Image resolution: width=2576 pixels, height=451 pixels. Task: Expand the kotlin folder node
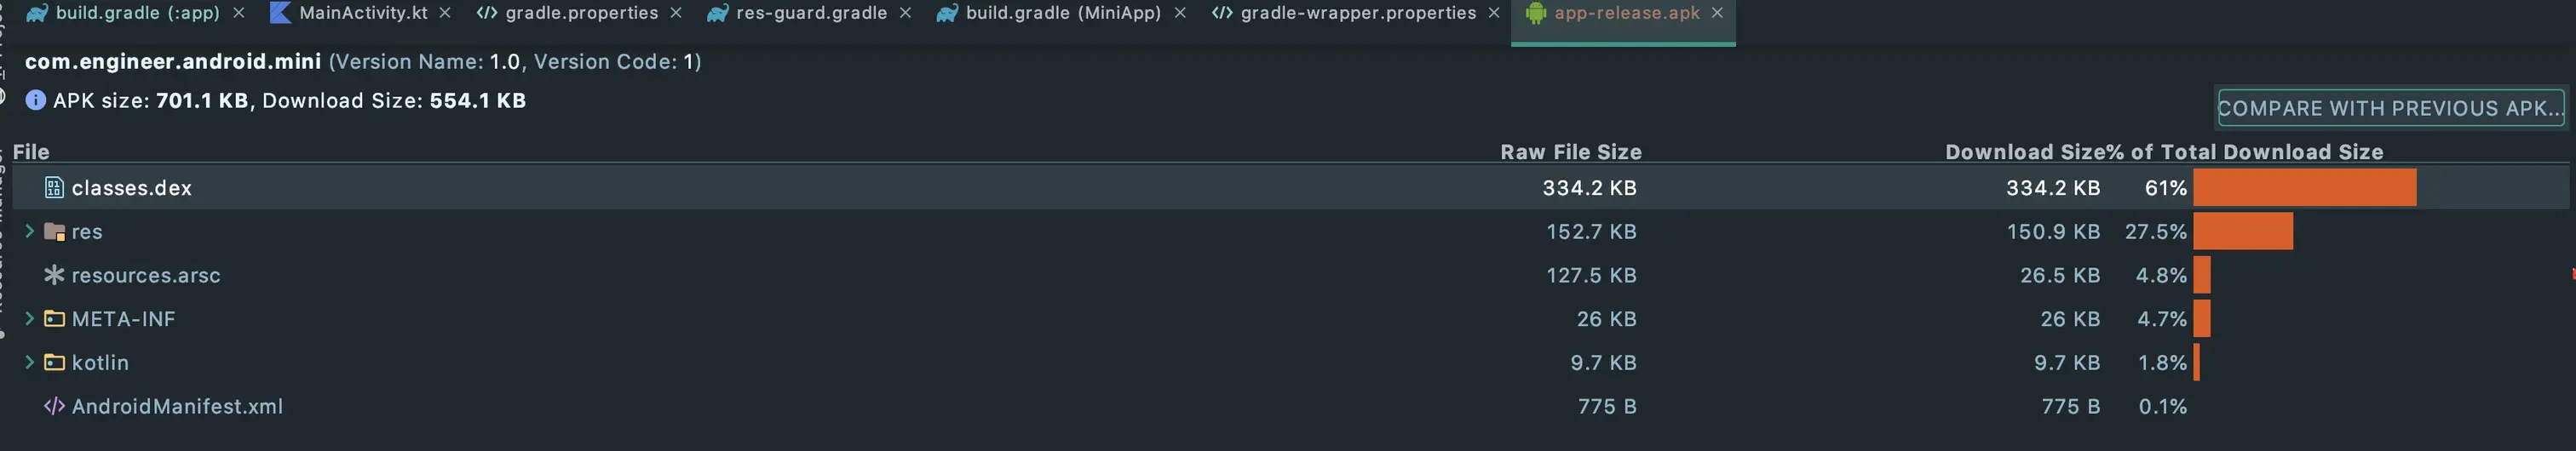(29, 362)
